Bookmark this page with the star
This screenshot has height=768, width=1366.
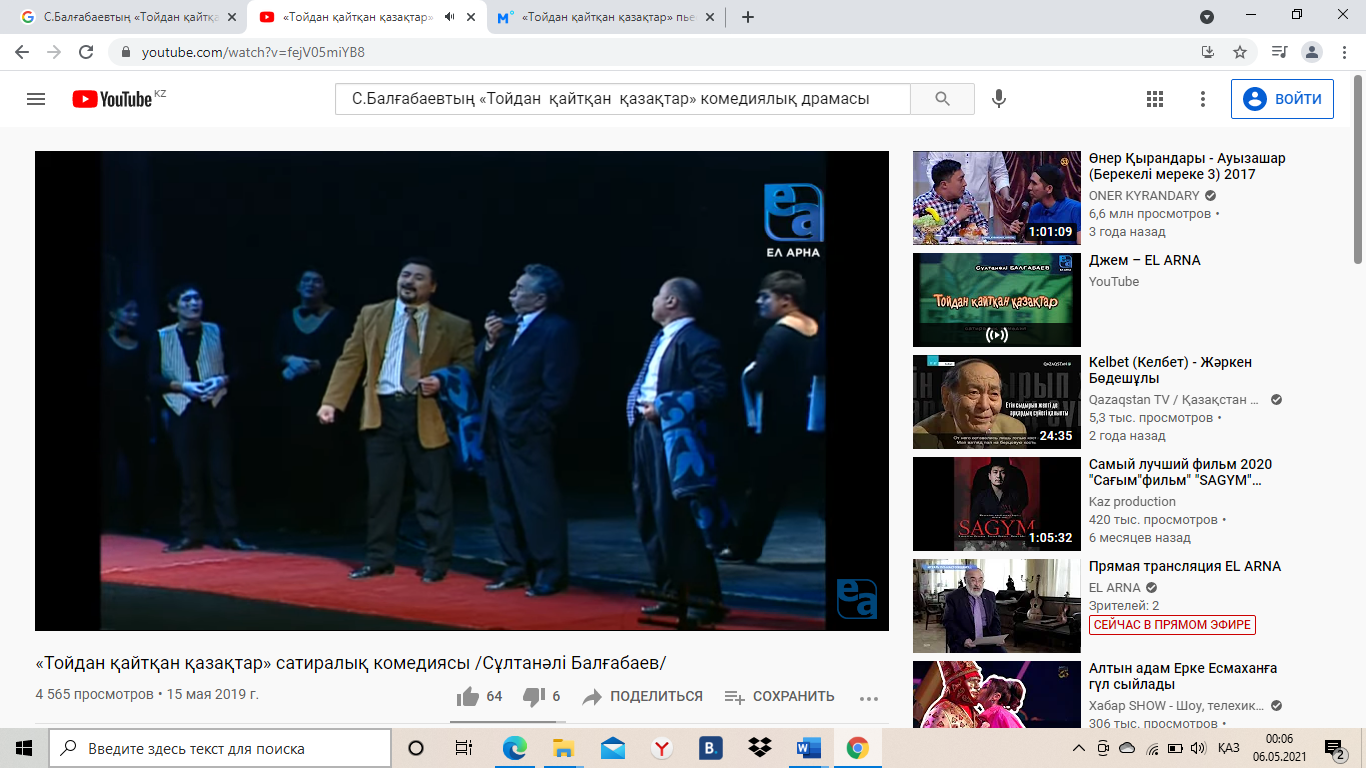coord(1240,52)
